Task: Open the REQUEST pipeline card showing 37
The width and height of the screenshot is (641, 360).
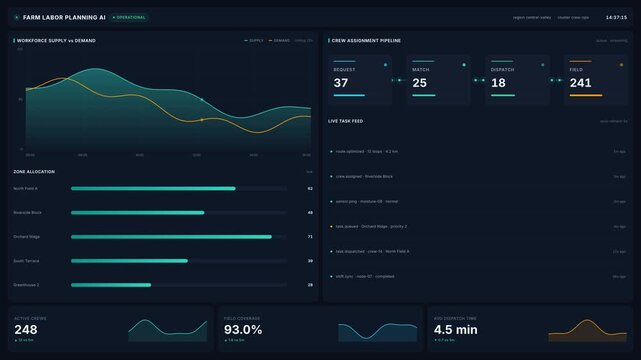Action: coord(360,80)
